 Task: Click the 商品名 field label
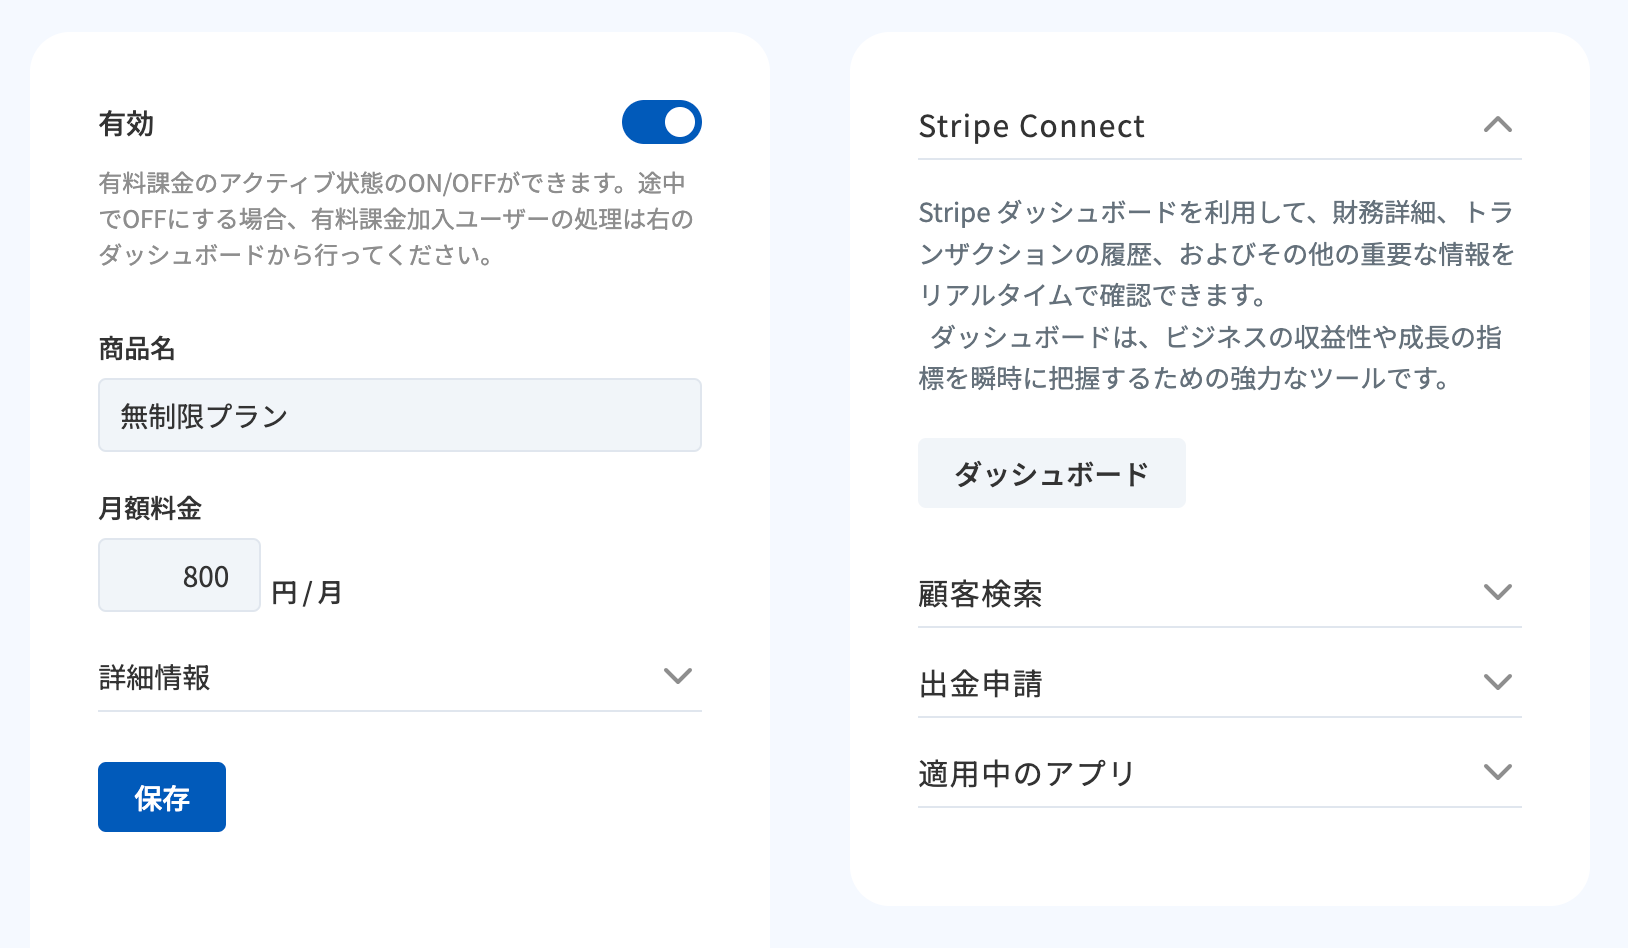[137, 349]
